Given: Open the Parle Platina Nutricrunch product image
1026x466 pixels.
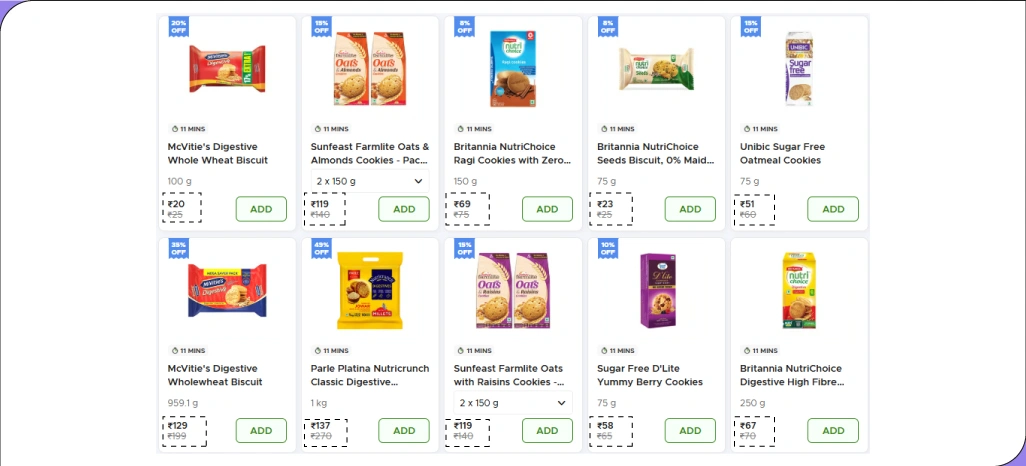Looking at the screenshot, I should click(370, 290).
